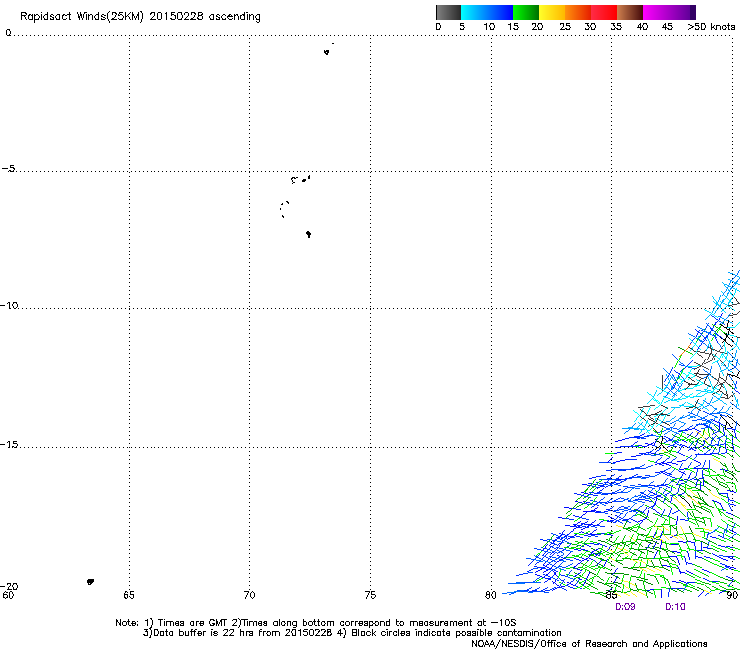Viewport: 740px width, 650px height.
Task: Click the '-20' latitude axis label
Action: [9, 586]
